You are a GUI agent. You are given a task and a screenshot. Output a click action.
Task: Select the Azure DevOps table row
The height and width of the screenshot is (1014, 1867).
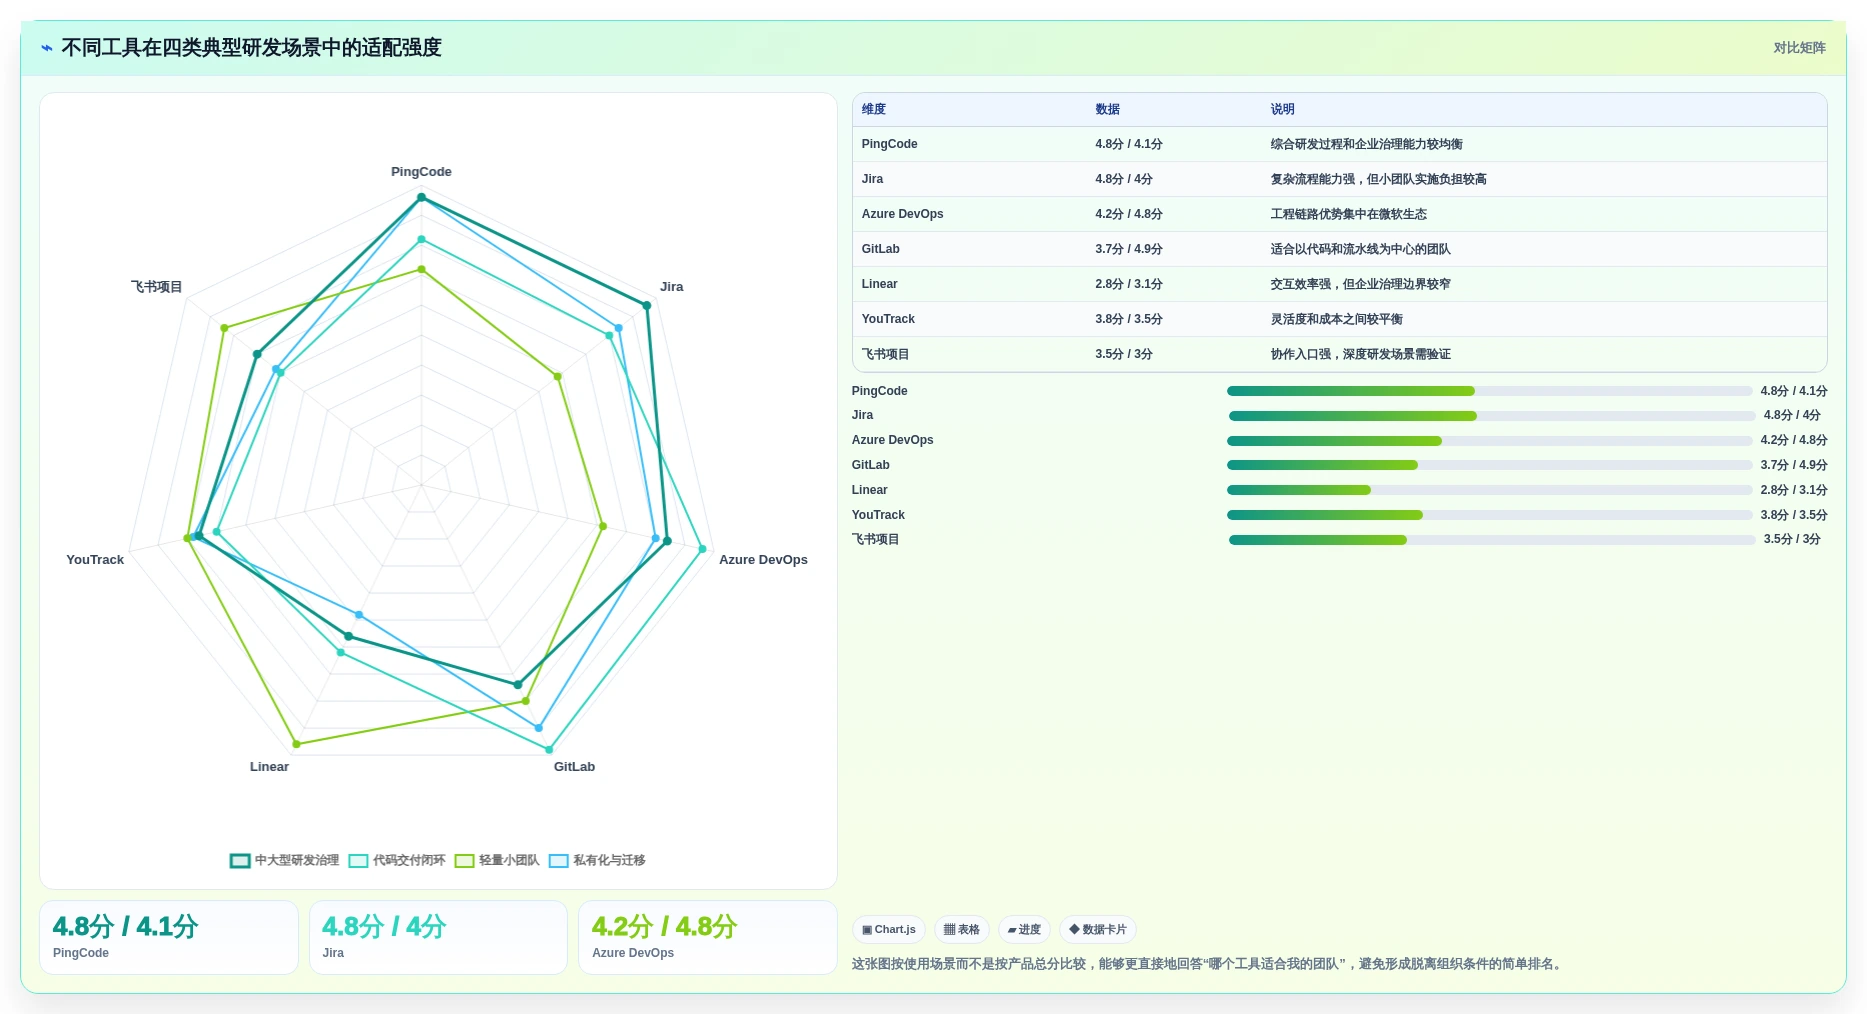[x=1339, y=214]
